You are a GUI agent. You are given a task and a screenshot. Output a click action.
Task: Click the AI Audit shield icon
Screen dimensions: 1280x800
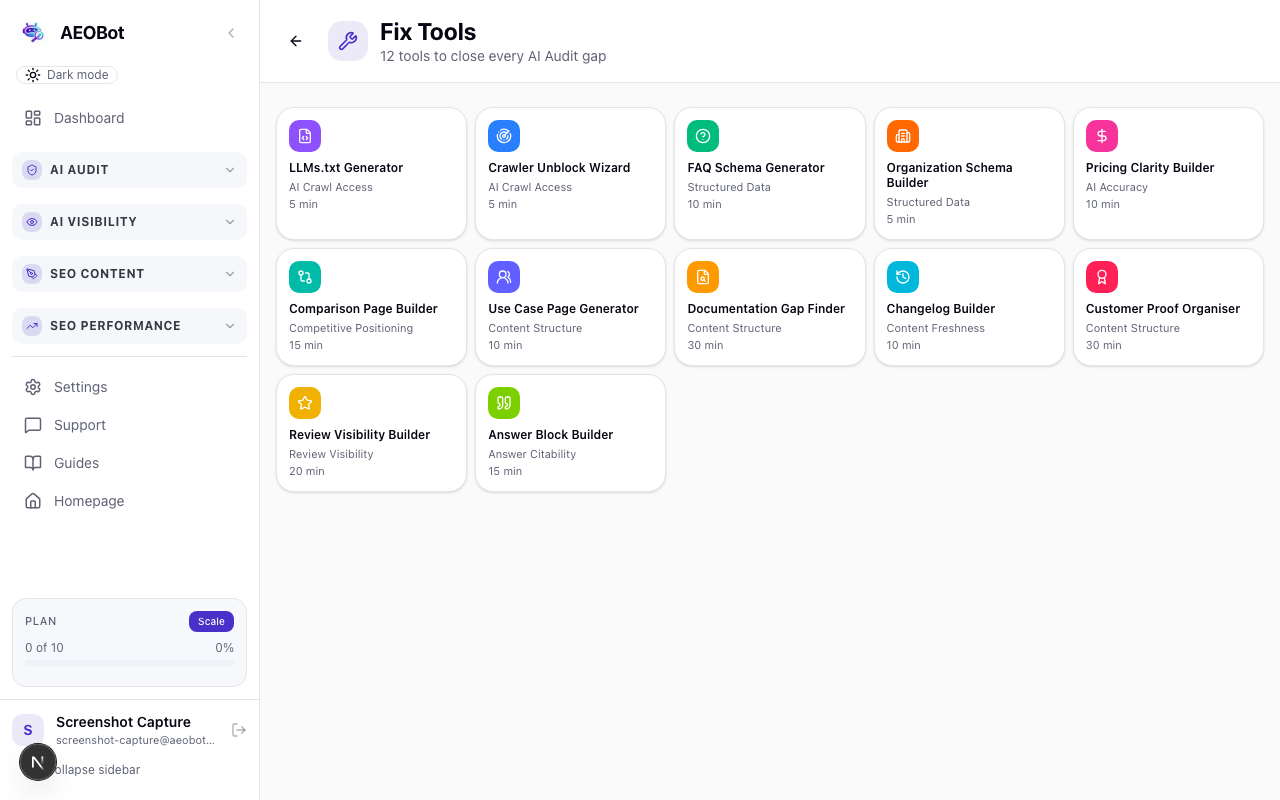32,170
